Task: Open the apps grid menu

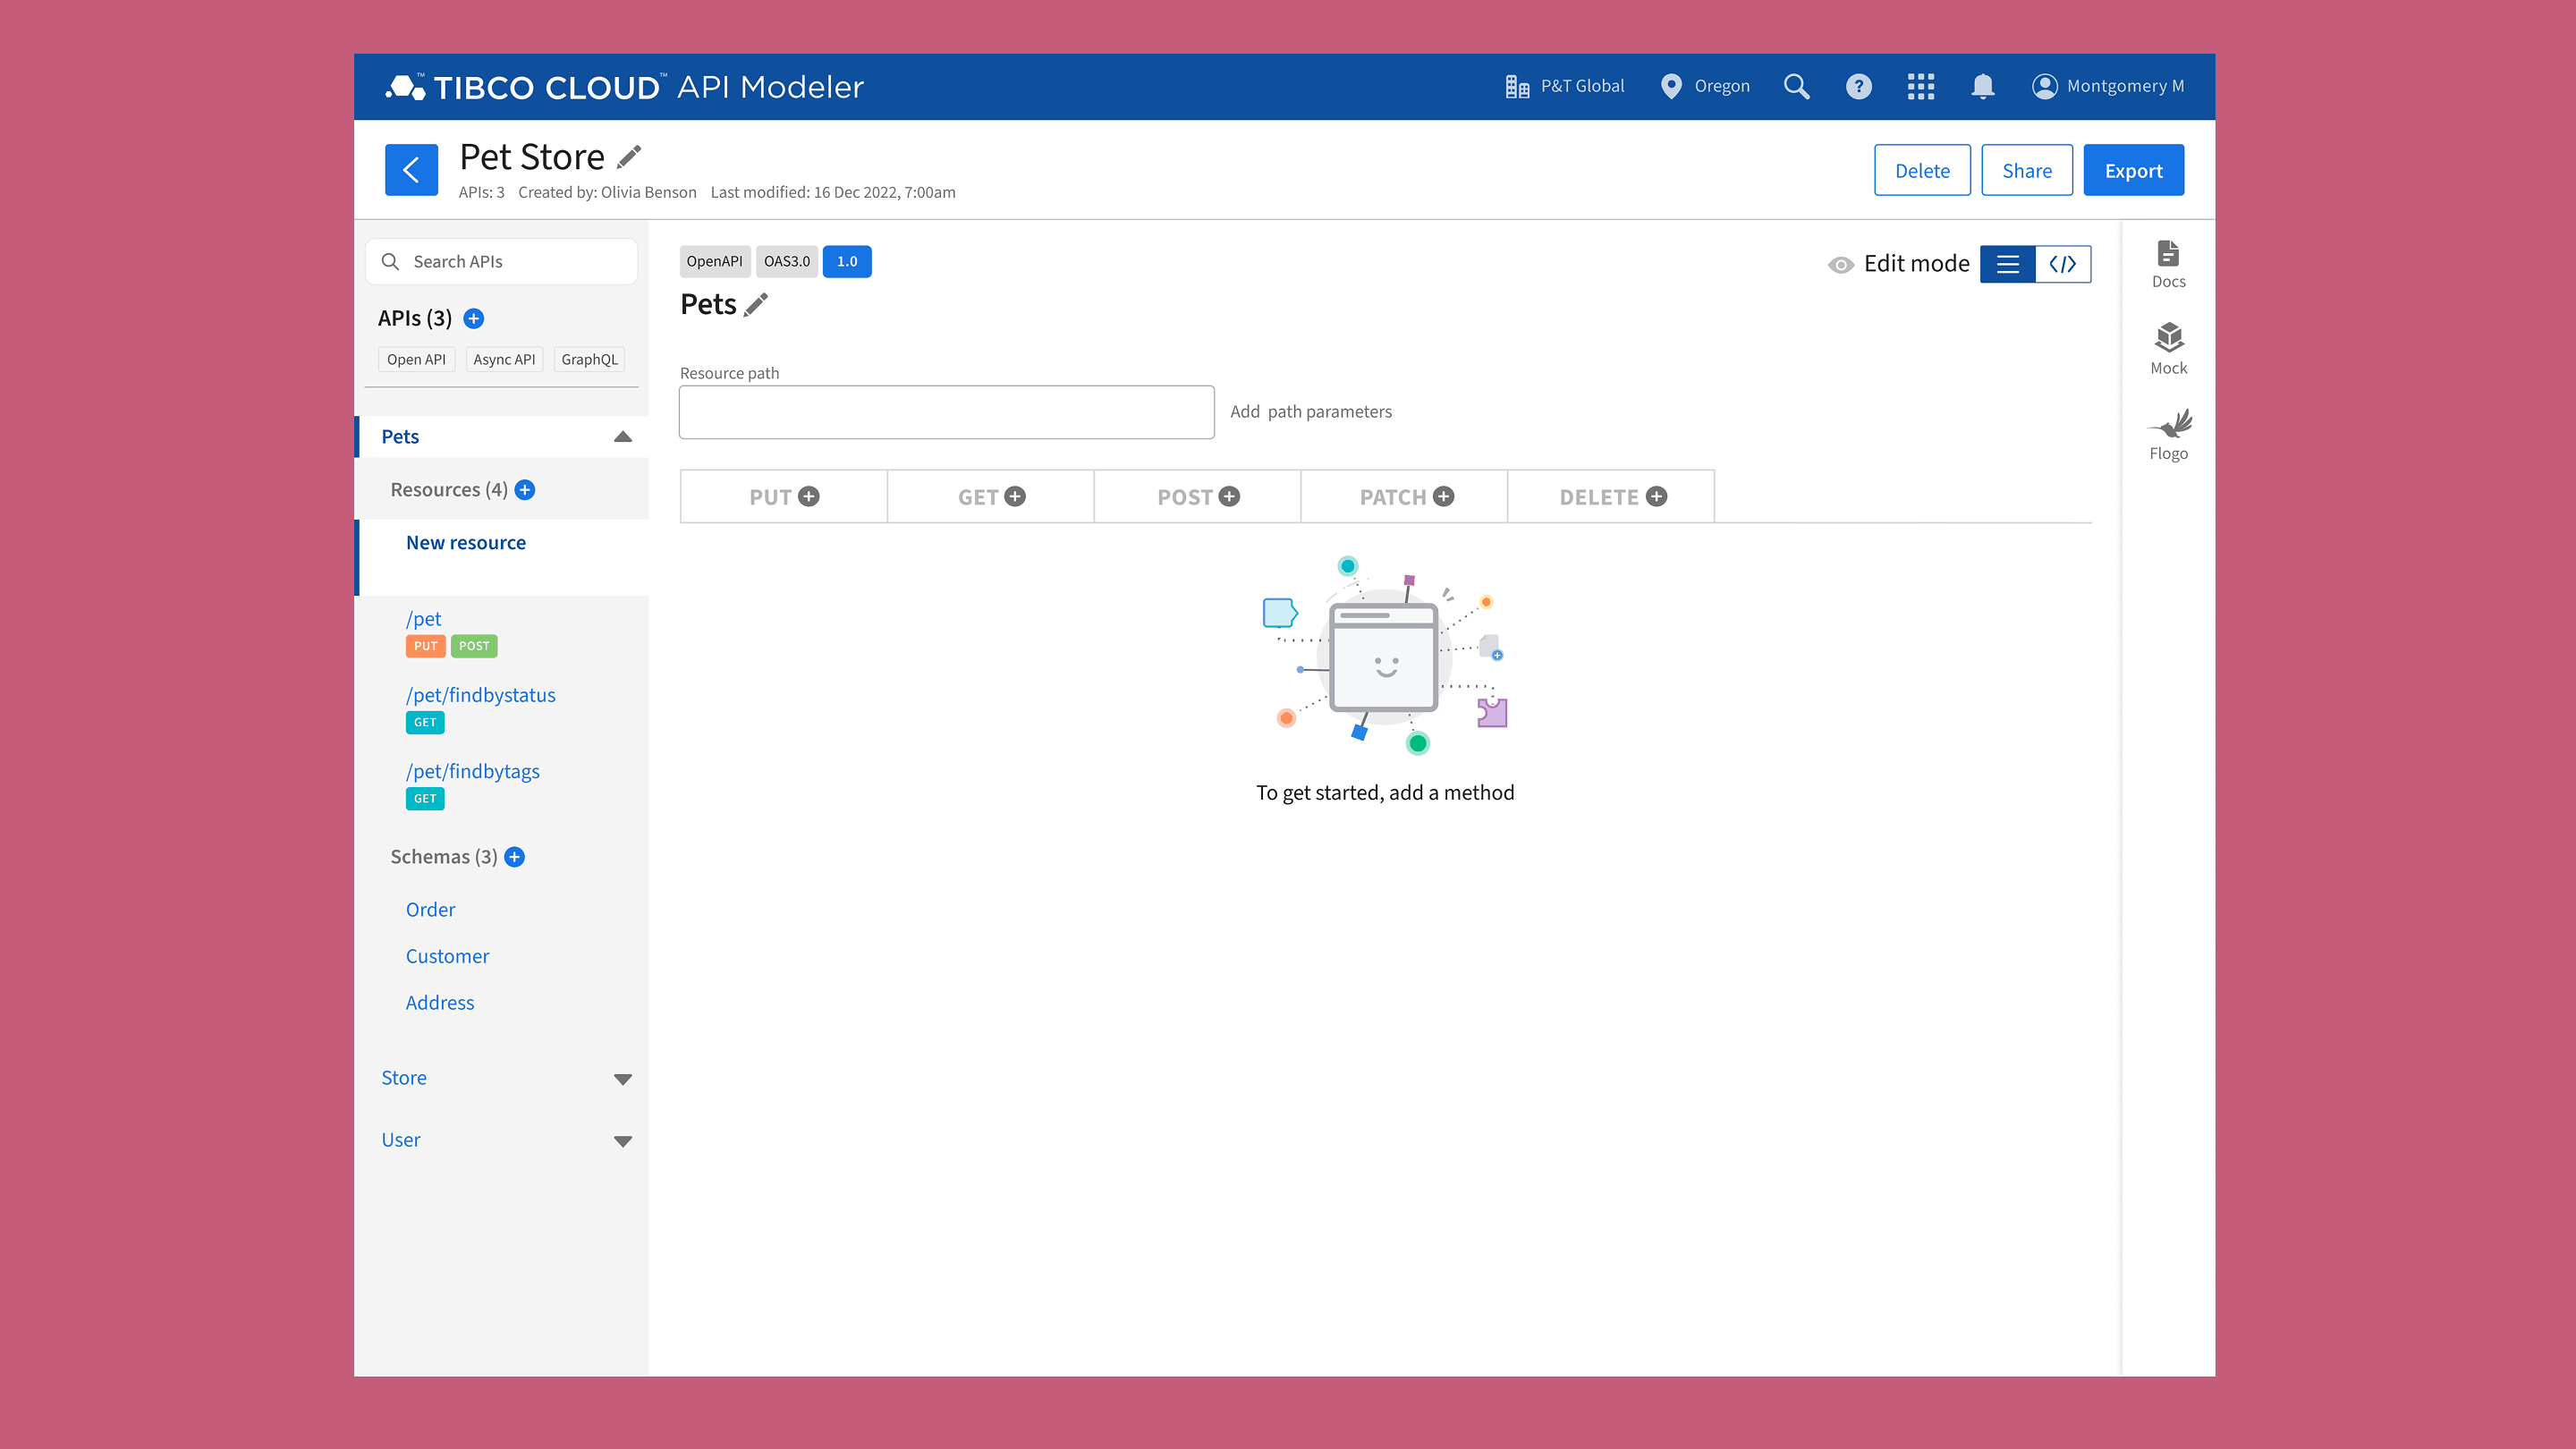Action: coord(1920,87)
